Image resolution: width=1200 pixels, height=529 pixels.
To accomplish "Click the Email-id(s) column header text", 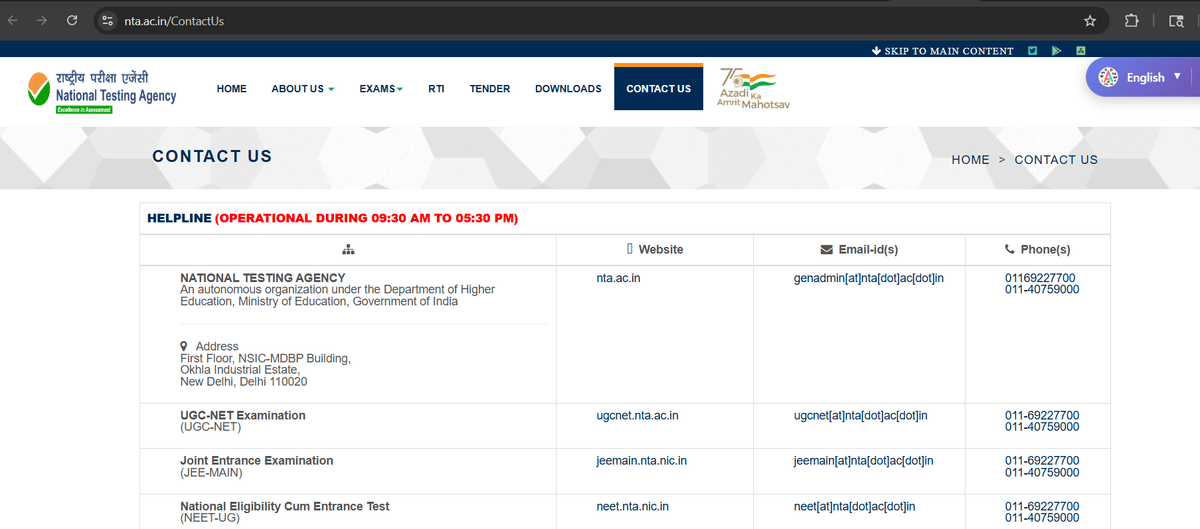I will (868, 249).
